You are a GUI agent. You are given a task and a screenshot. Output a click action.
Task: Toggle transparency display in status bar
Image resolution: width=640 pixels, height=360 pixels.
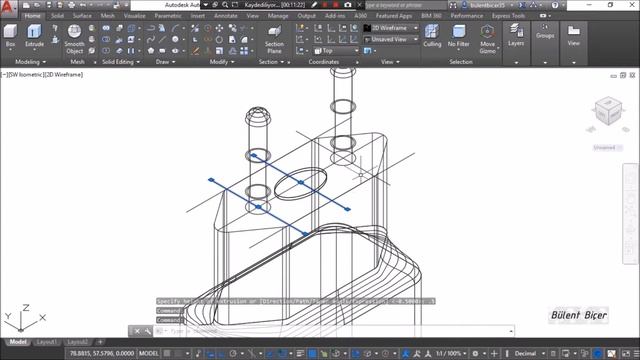pyautogui.click(x=312, y=353)
